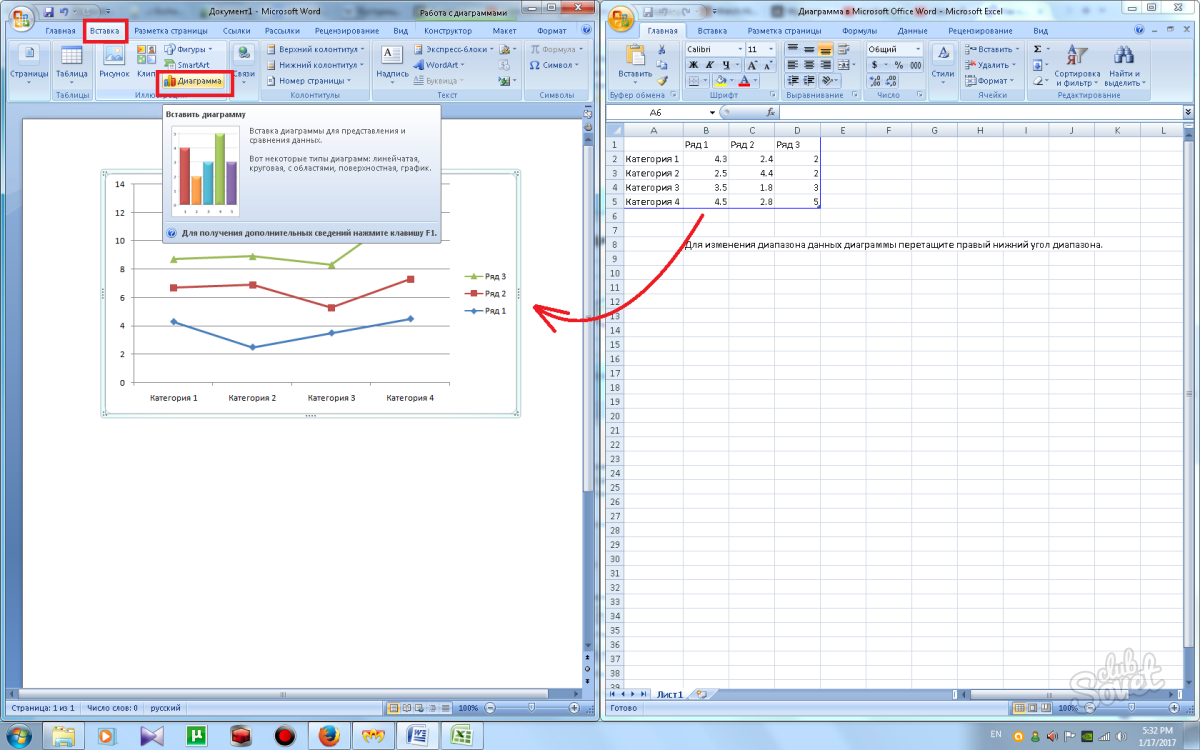The image size is (1200, 750).
Task: Open Word's Главная tab
Action: 60,31
